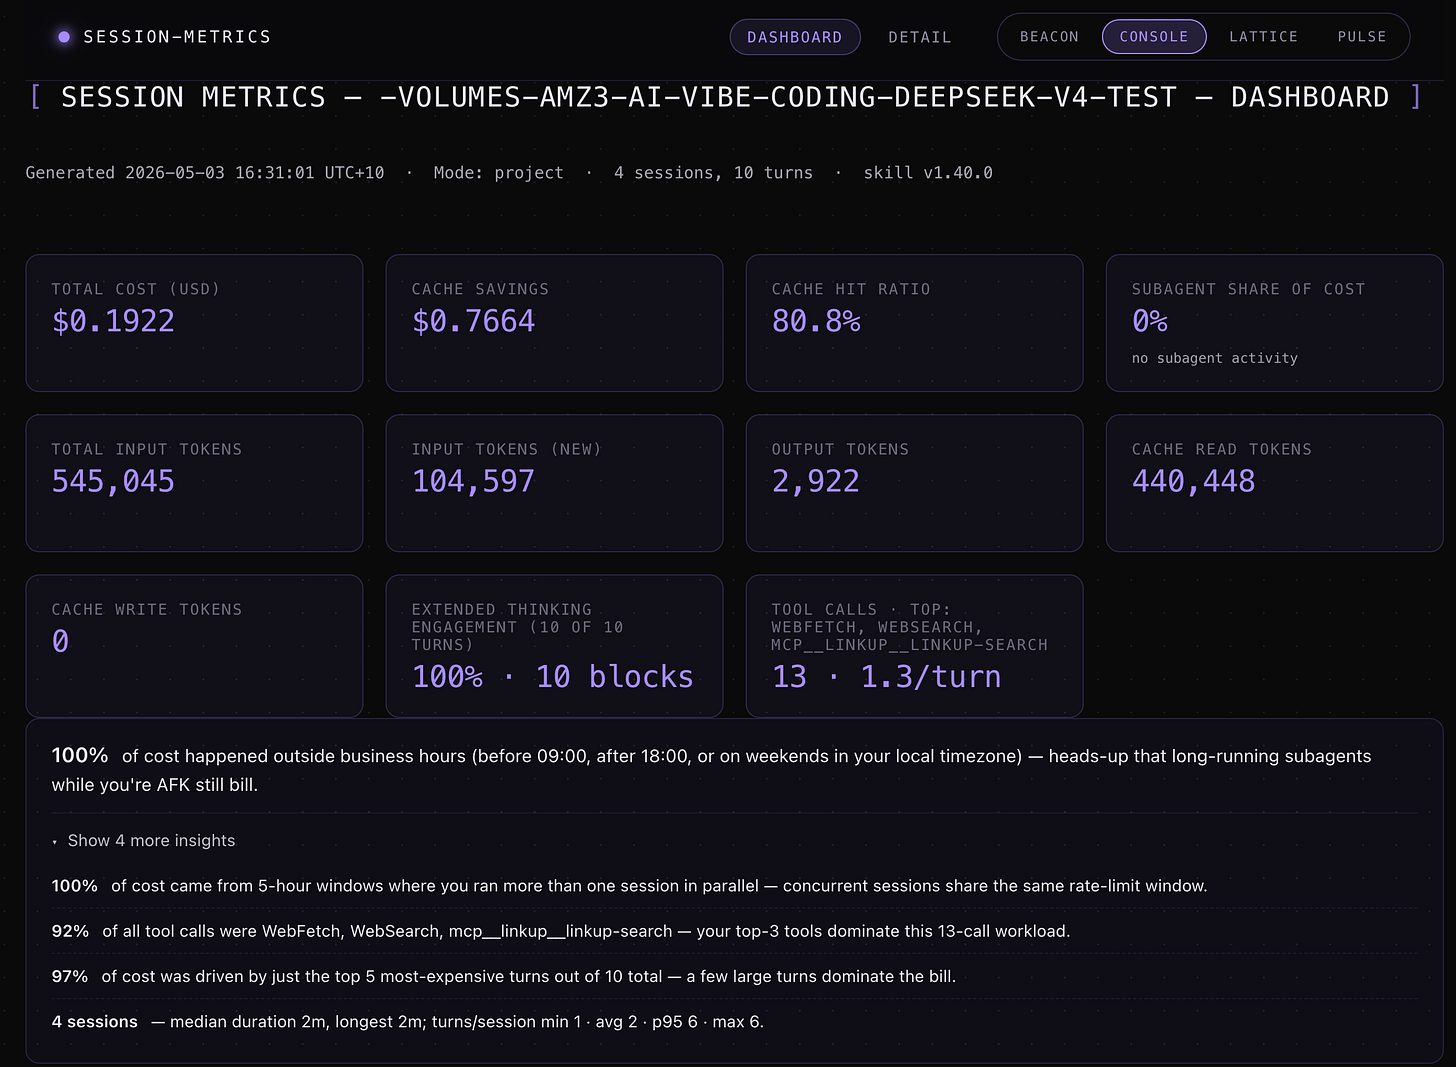
Task: Click the "CACHE READ TOKENS" card label
Action: [x=1222, y=449]
